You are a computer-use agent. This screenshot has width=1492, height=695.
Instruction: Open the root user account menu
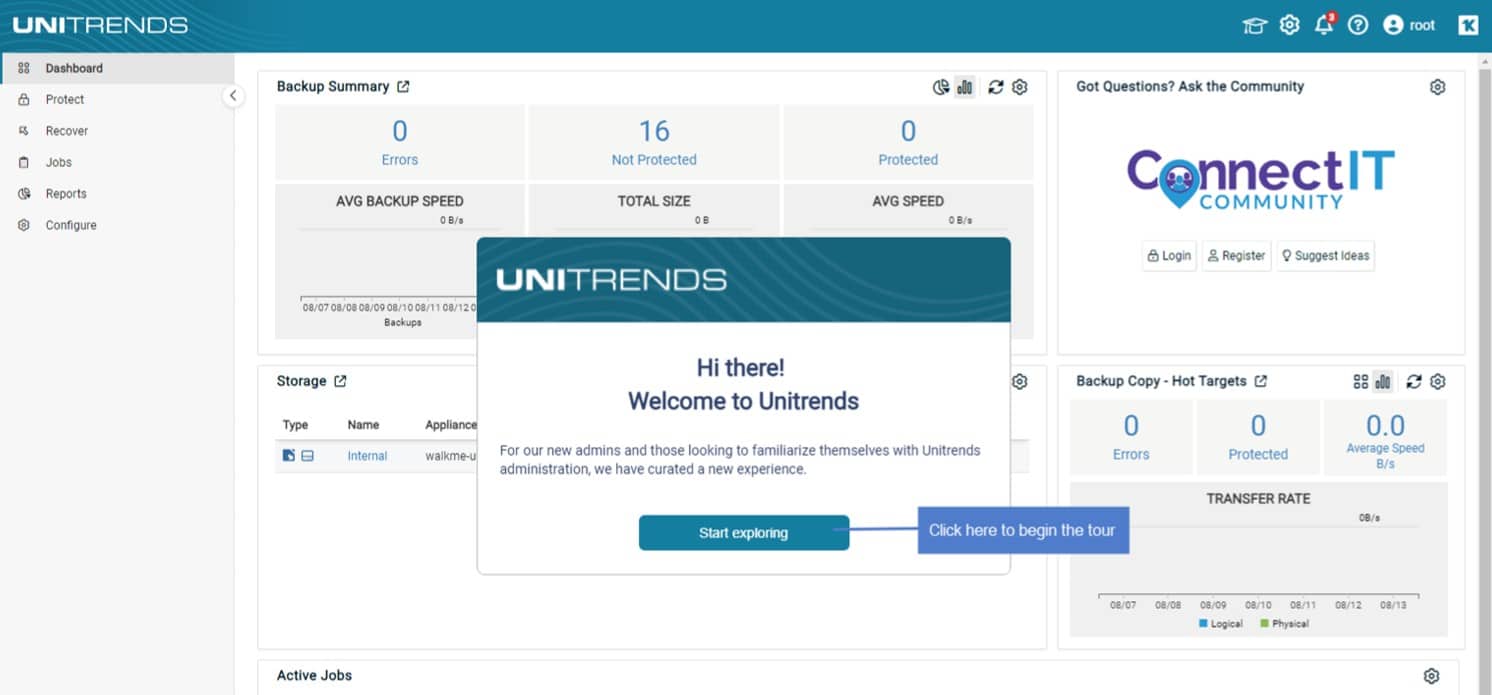pos(1409,26)
